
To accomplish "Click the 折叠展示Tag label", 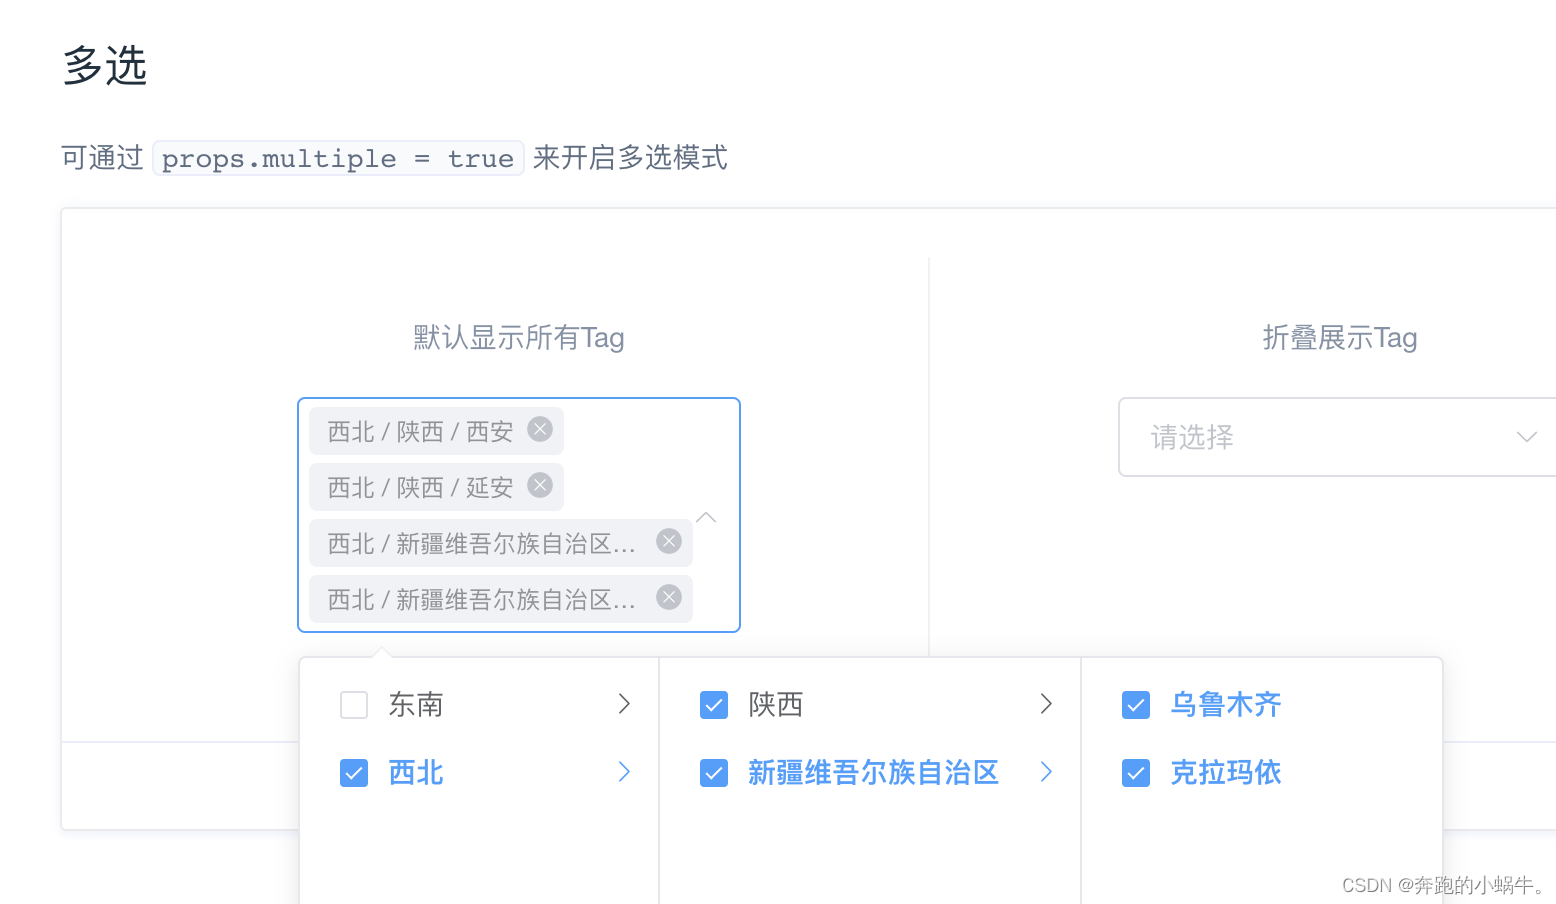I will point(1340,338).
